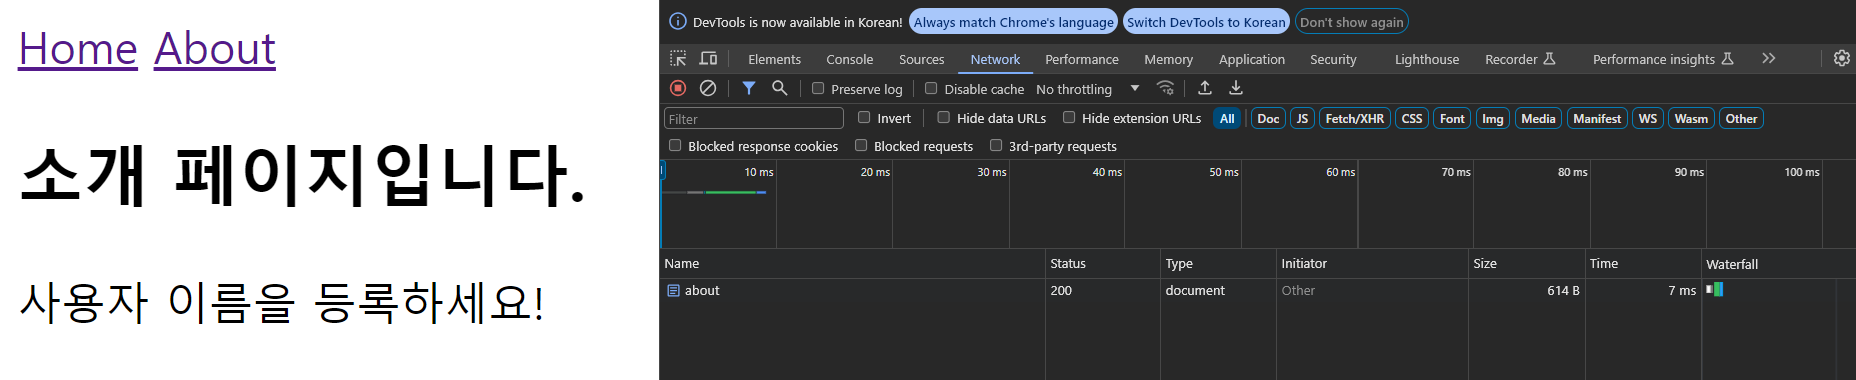
Task: Enable Disable cache checkbox
Action: (x=931, y=88)
